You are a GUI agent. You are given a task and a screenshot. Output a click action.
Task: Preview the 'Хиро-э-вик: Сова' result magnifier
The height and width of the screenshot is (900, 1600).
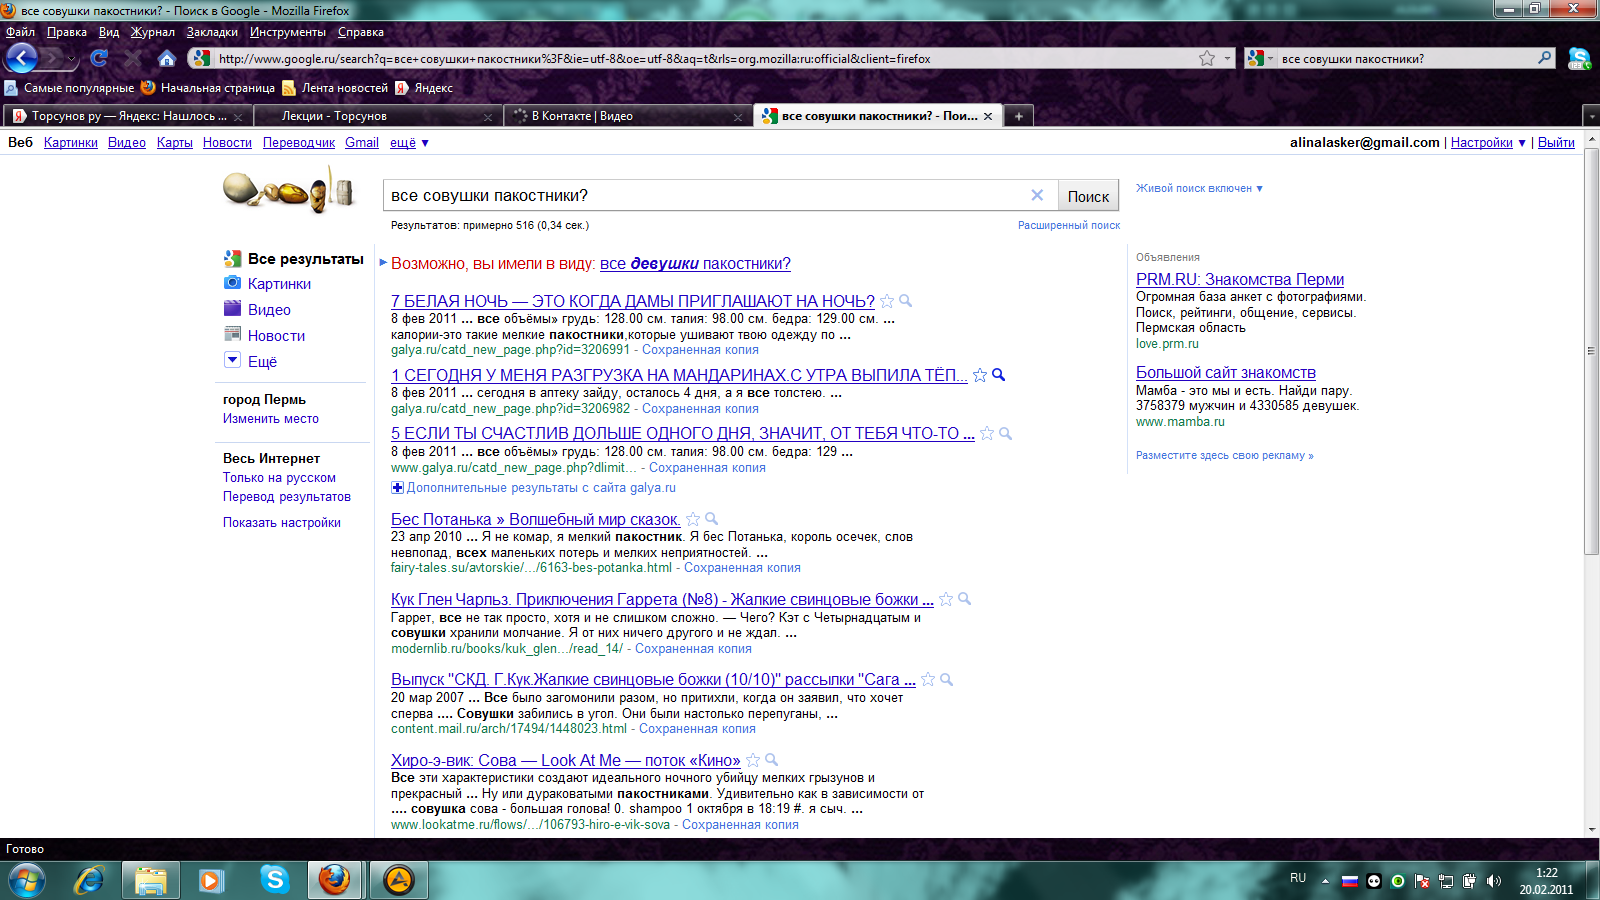click(771, 760)
